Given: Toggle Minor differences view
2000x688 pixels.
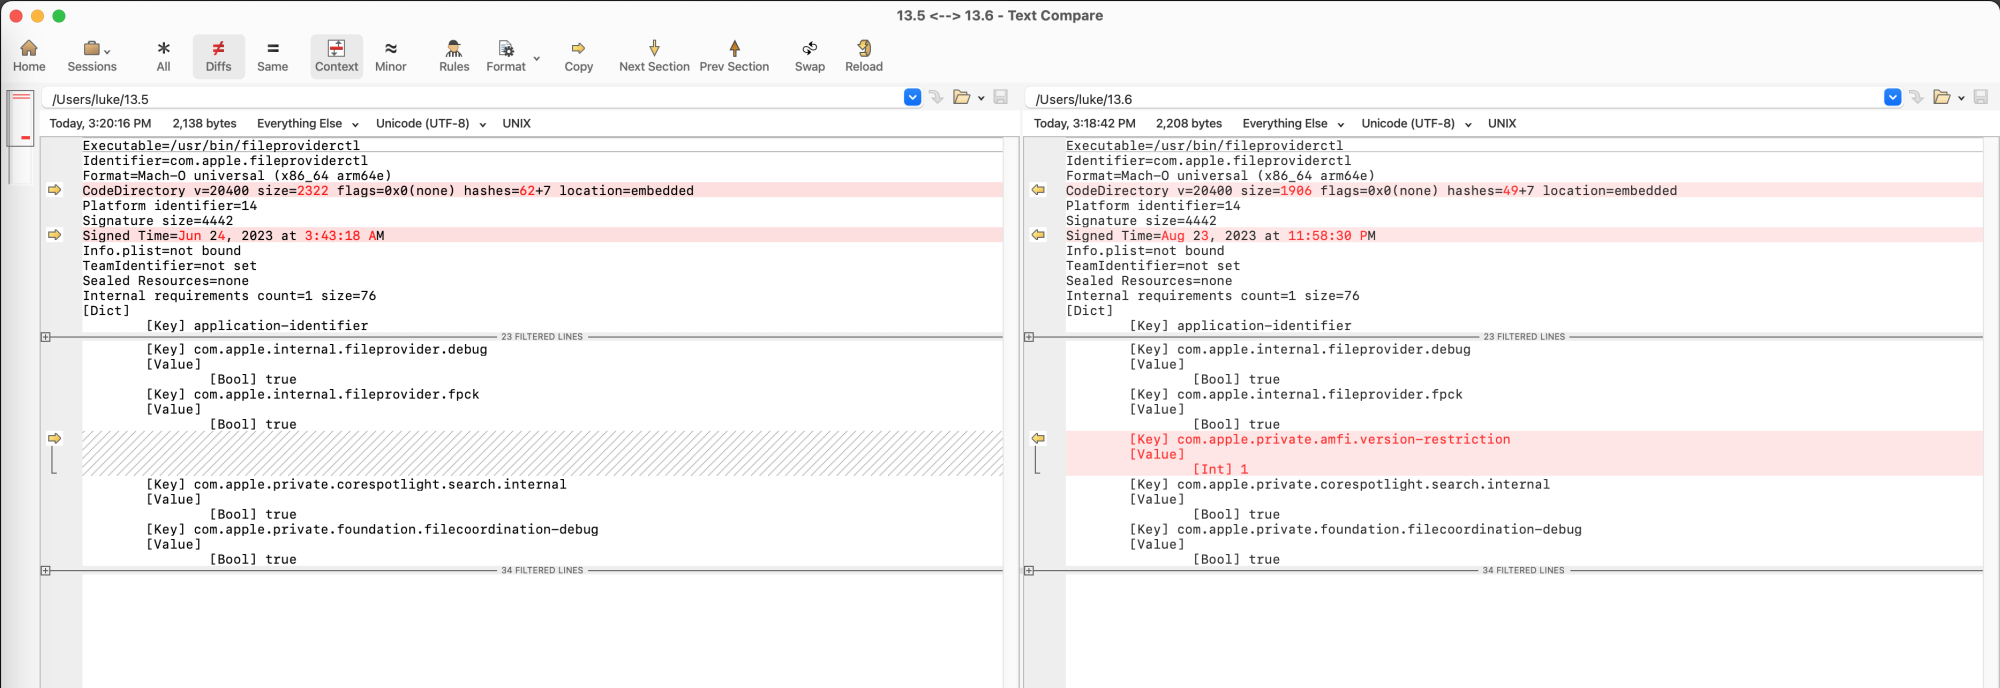Looking at the screenshot, I should click(390, 55).
